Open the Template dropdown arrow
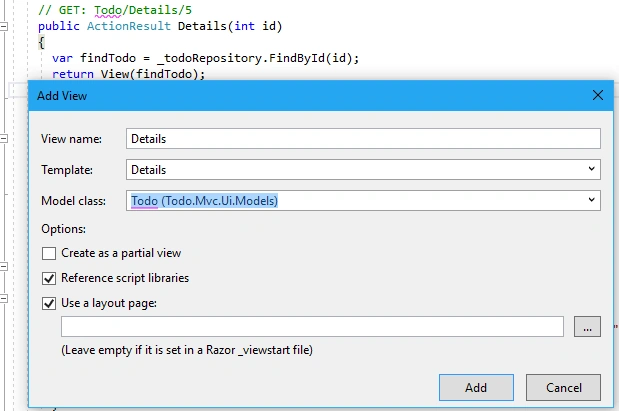619x411 pixels. coord(591,169)
